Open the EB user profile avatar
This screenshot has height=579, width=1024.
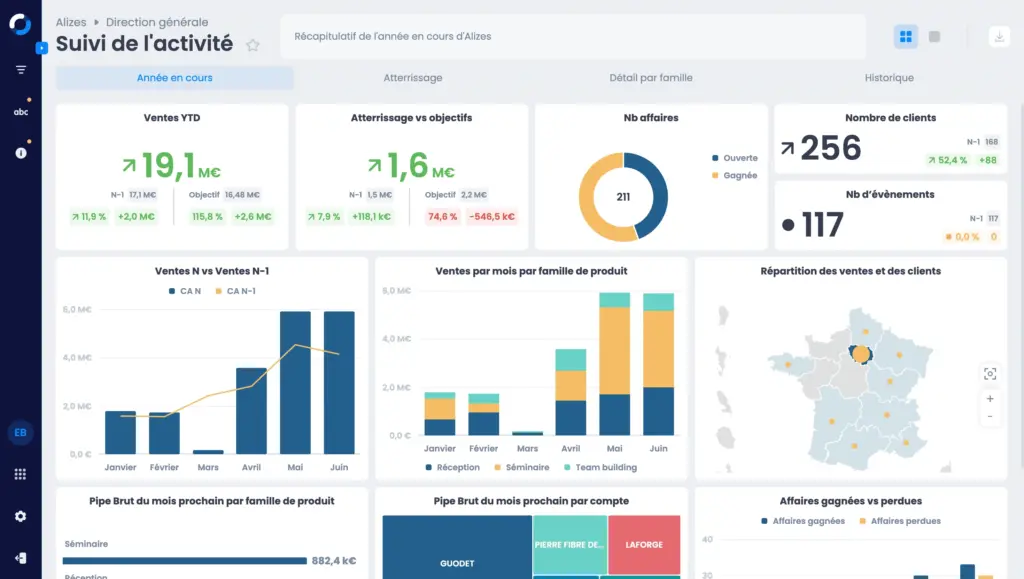[x=20, y=432]
